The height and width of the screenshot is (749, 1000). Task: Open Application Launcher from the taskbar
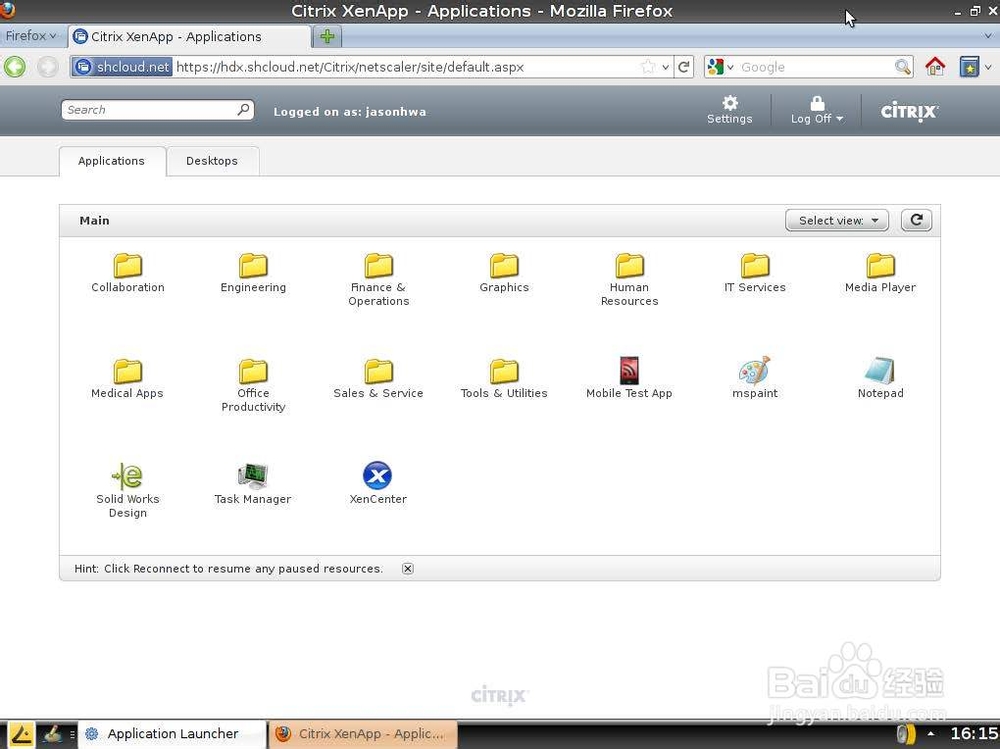(172, 734)
